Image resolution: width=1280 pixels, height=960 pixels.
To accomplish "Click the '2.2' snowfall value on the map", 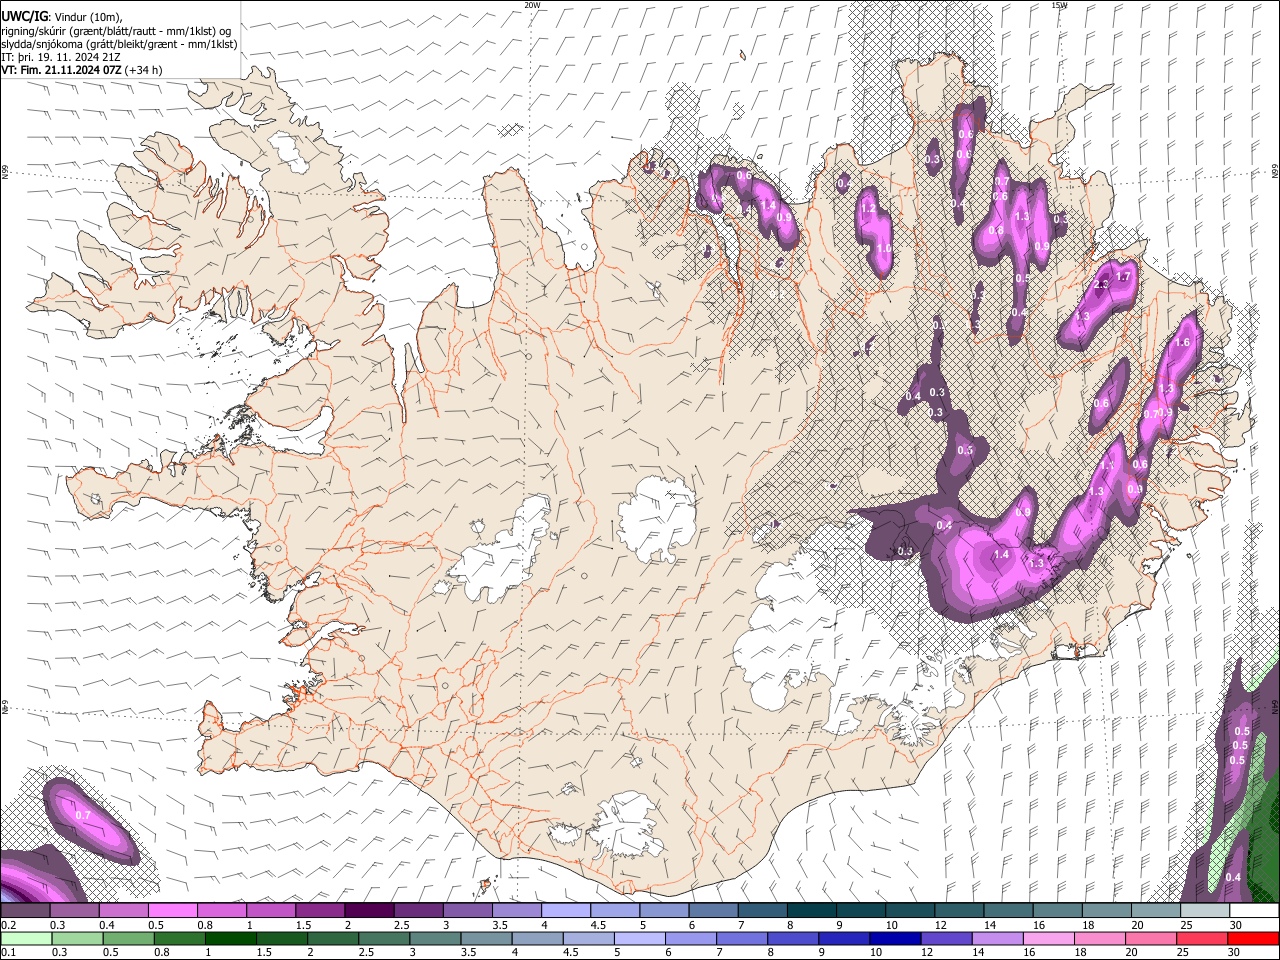I will (1102, 285).
